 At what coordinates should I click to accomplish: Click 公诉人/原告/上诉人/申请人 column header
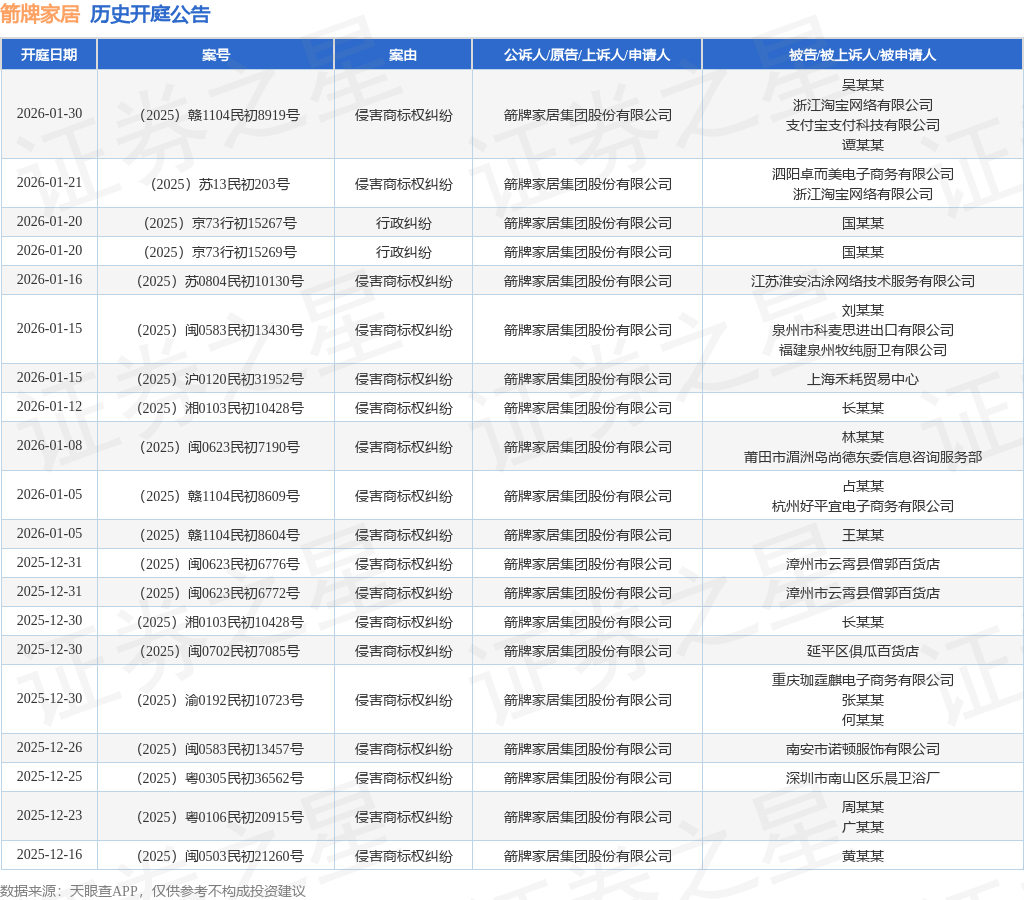click(586, 55)
